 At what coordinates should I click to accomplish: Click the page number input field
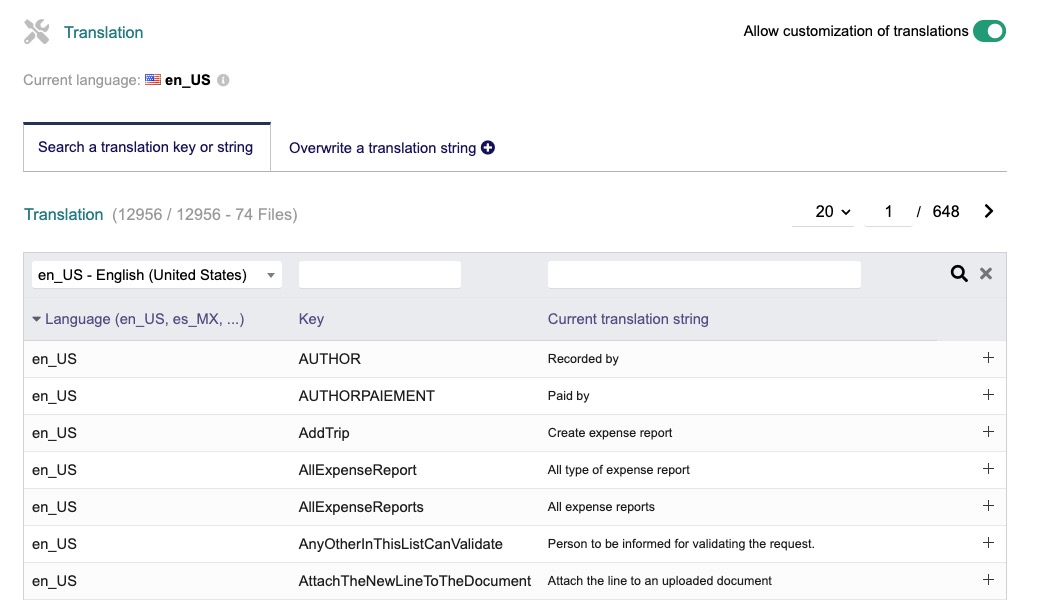coord(888,211)
